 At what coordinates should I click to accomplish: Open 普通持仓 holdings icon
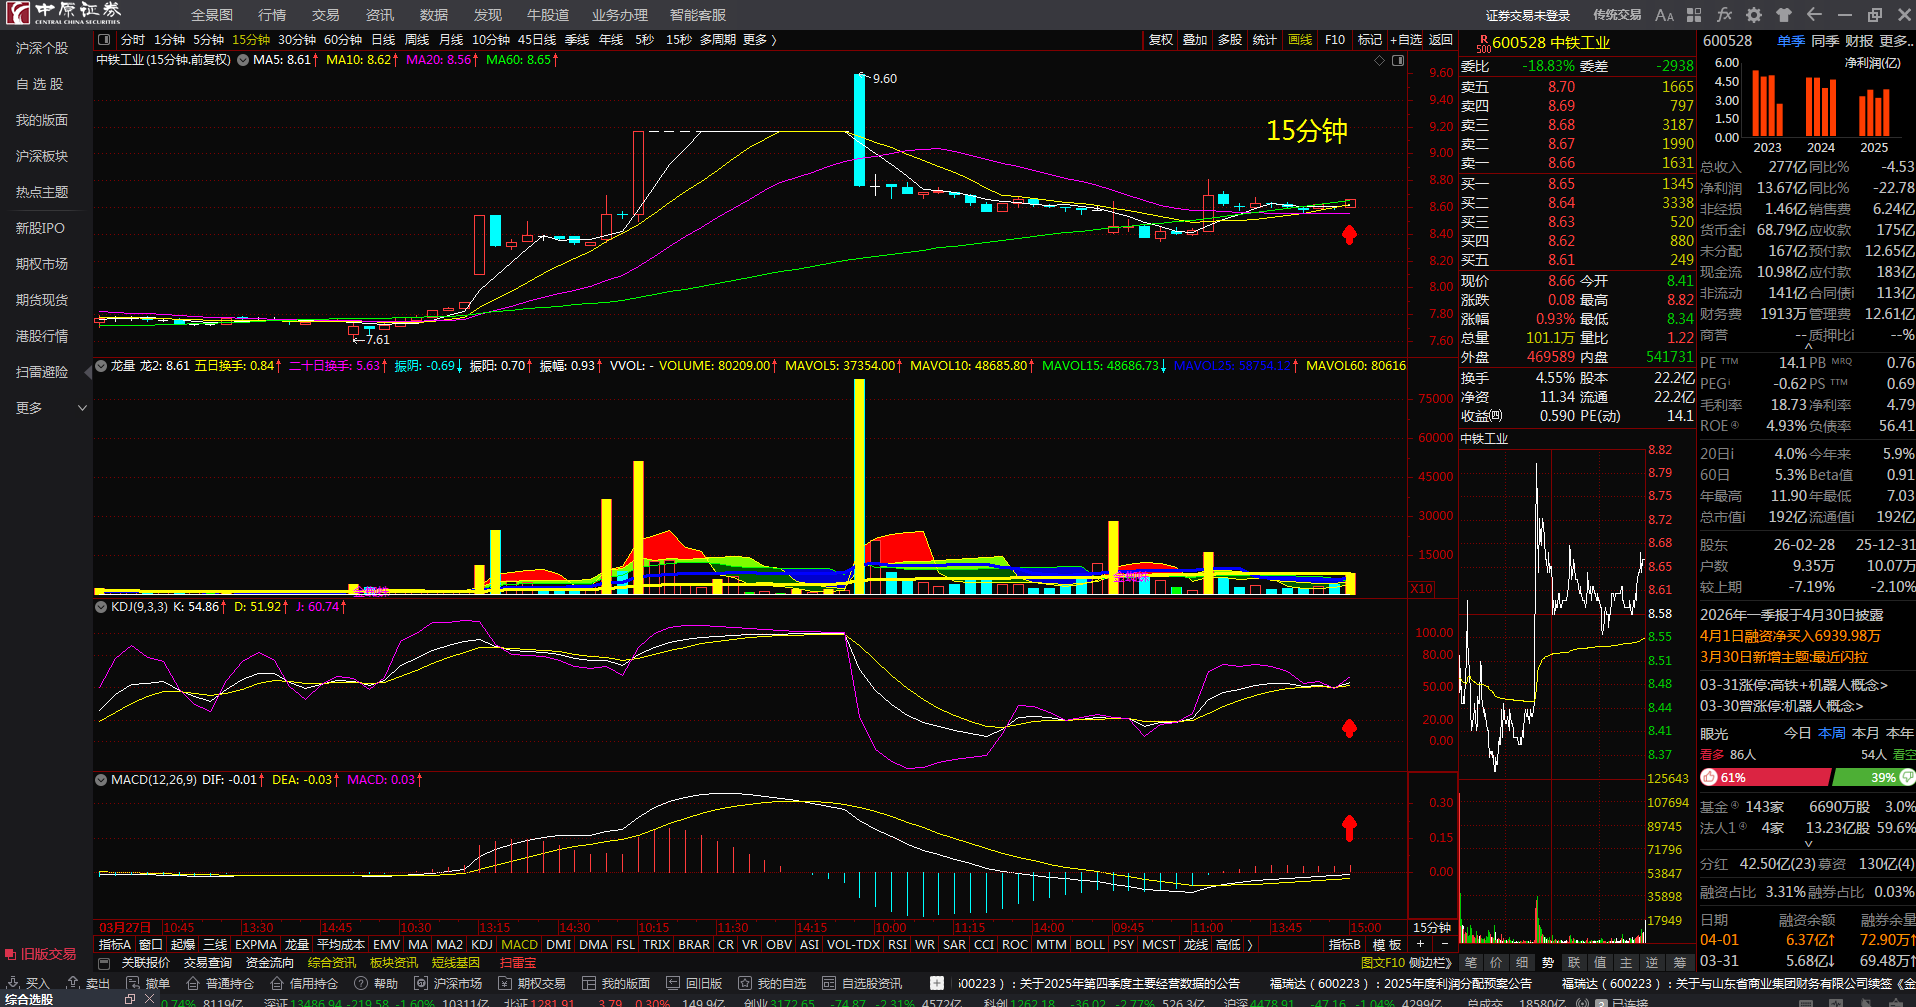(x=193, y=983)
